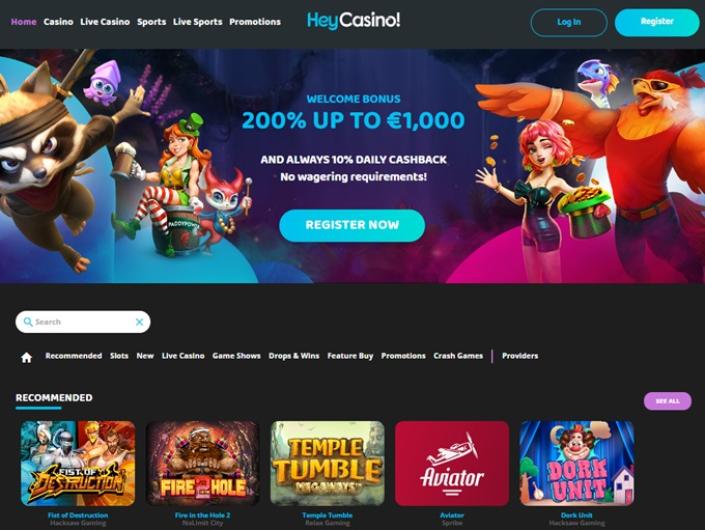This screenshot has width=705, height=530.
Task: Go to the Sports menu item
Action: click(x=152, y=22)
